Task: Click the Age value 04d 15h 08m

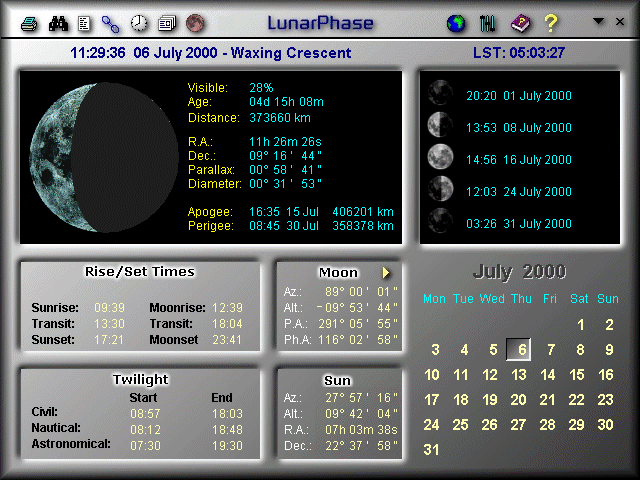Action: [x=286, y=102]
